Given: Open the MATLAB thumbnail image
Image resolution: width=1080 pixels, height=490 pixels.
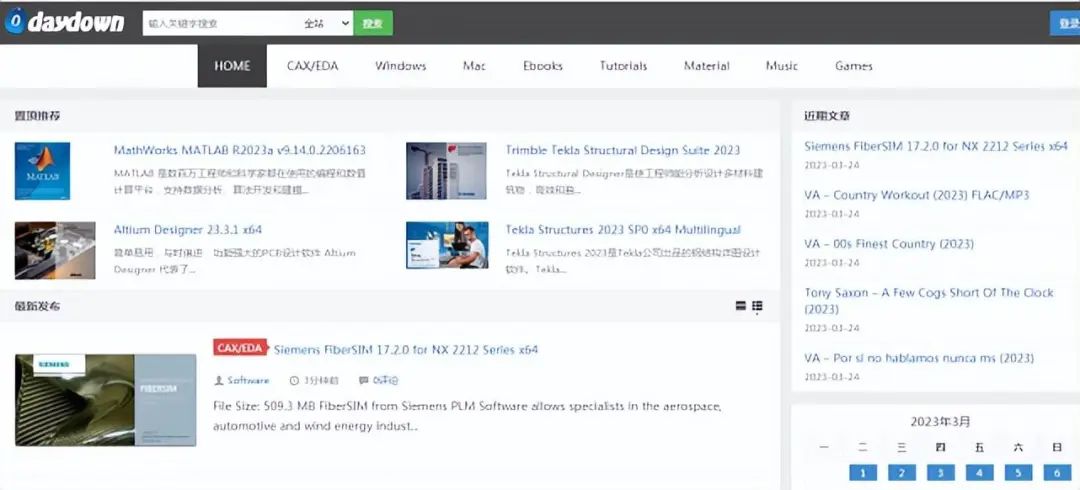Looking at the screenshot, I should 43,171.
